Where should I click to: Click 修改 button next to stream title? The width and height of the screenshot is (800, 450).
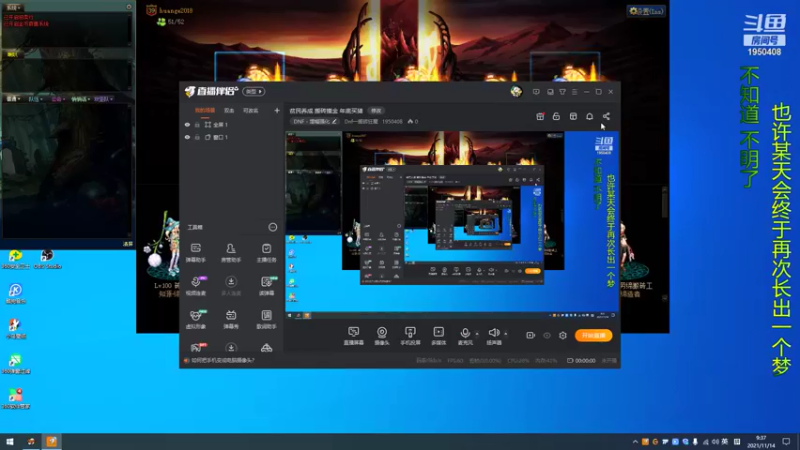point(376,111)
